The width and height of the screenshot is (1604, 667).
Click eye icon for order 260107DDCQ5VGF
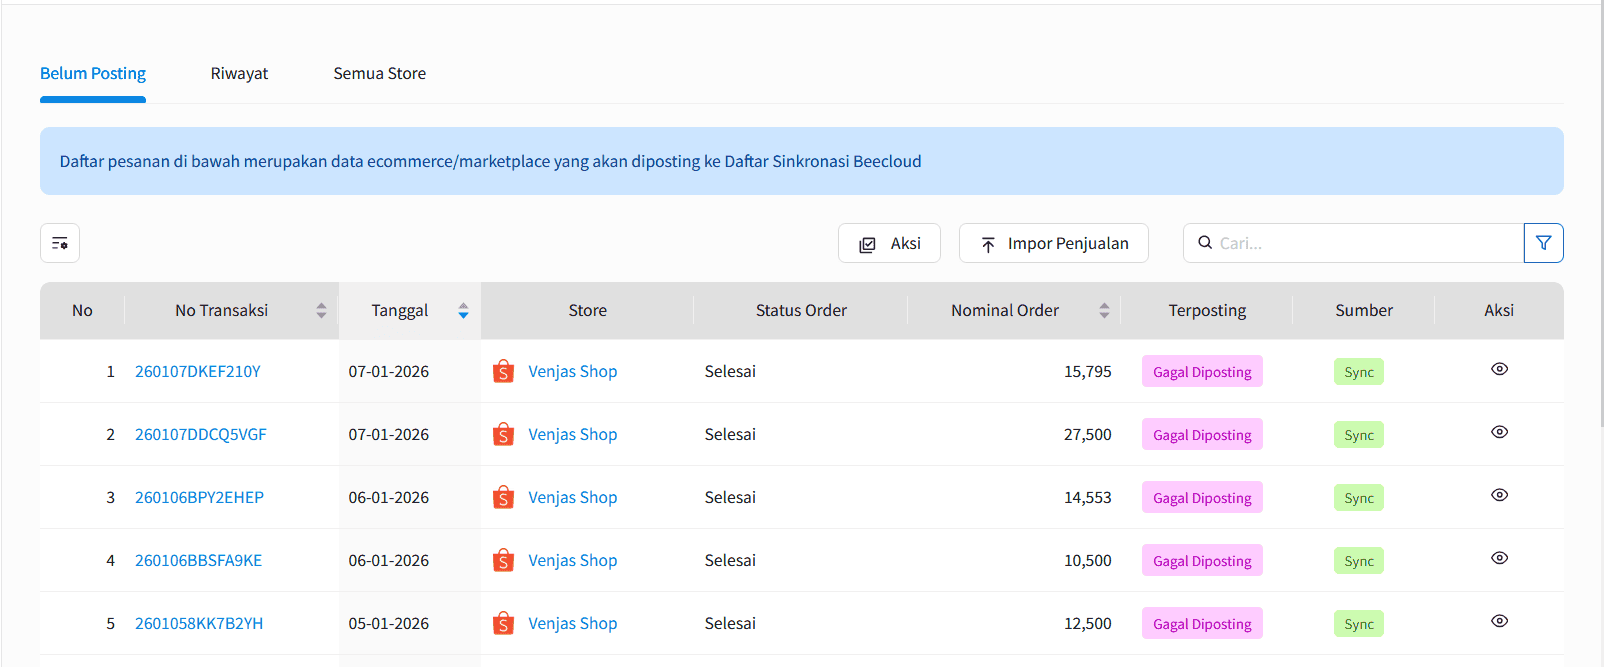point(1499,432)
